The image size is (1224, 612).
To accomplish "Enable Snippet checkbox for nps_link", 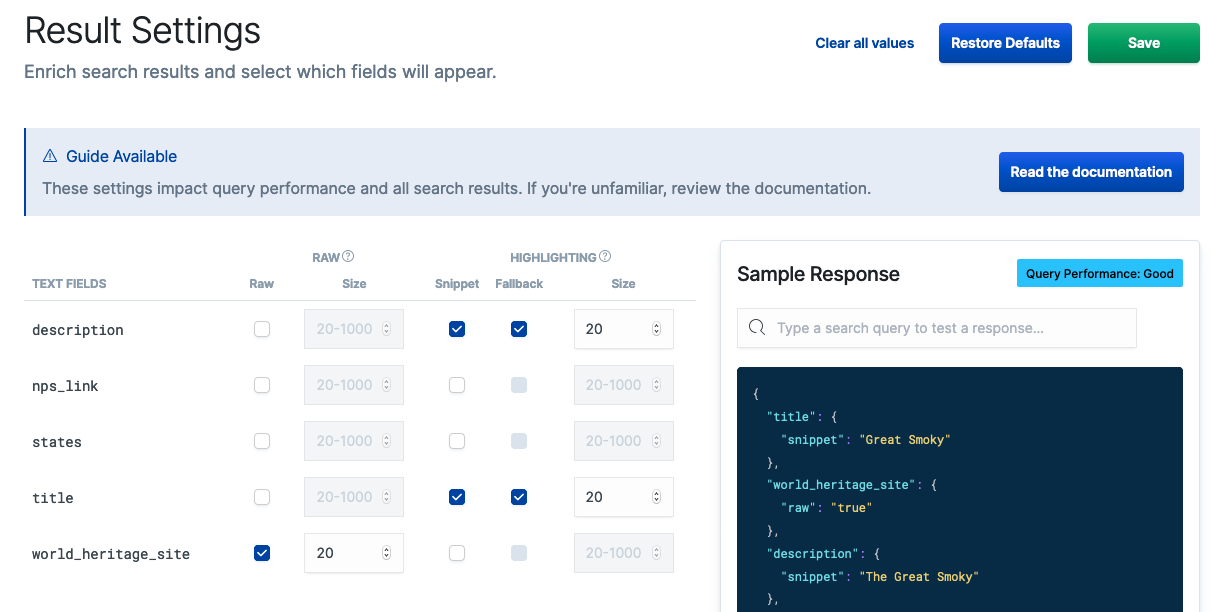I will point(457,385).
